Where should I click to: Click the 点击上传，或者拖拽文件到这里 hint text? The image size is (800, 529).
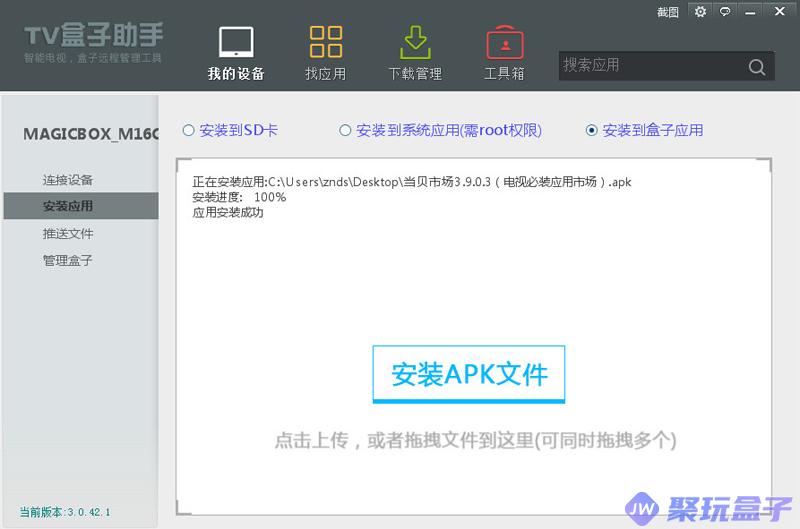[476, 440]
